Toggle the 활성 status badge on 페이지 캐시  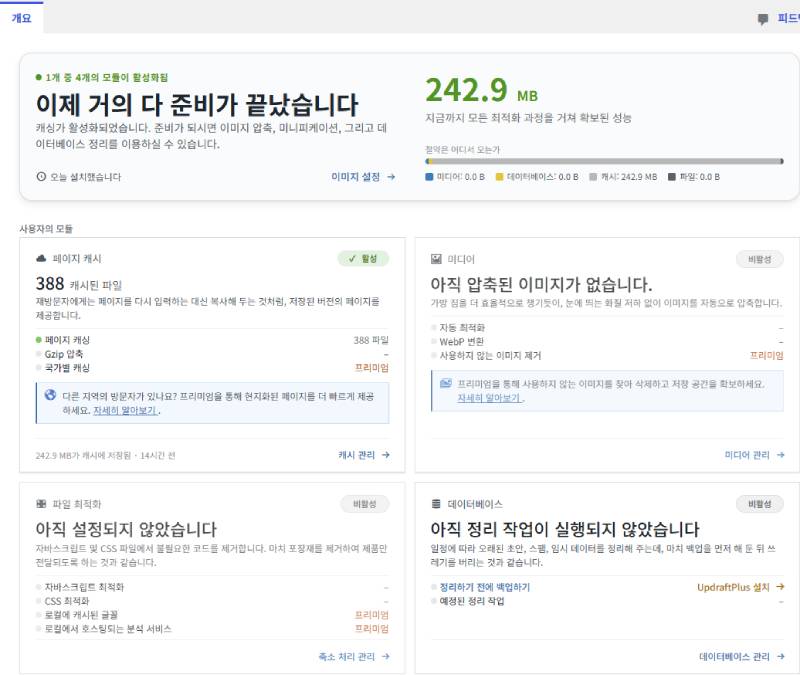click(x=363, y=259)
